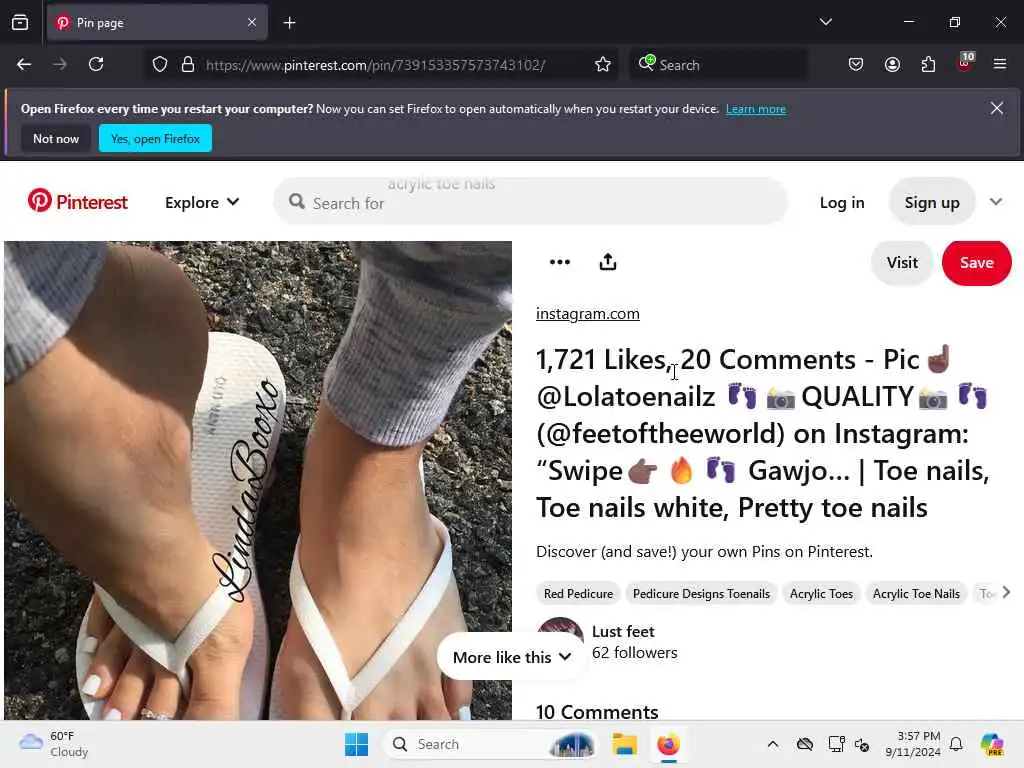Select the Acrylic Toe Nails tag

pos(916,594)
